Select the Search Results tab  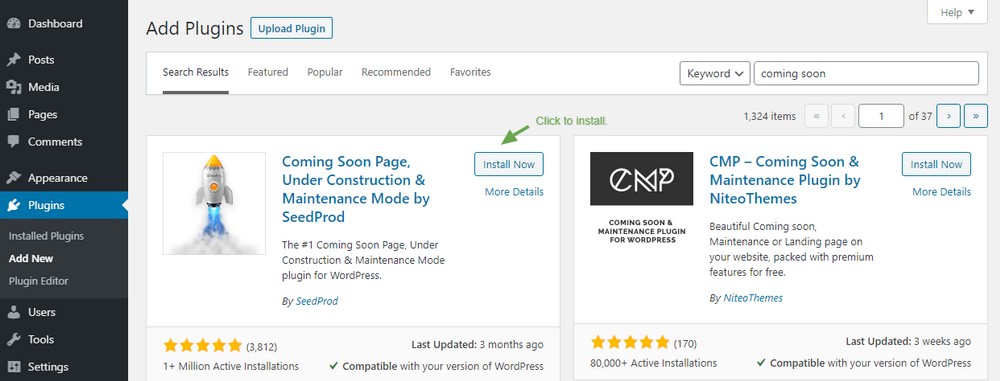click(x=195, y=72)
